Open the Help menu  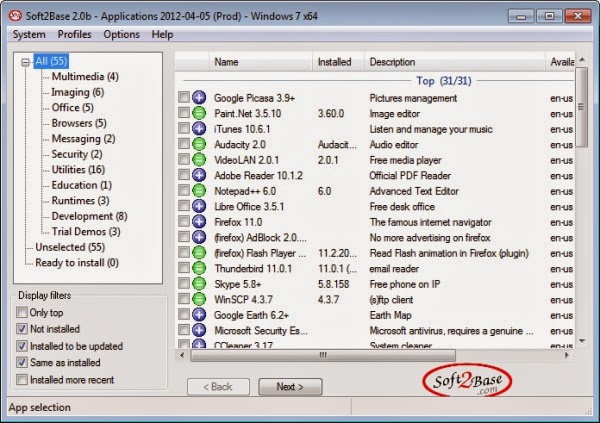click(162, 34)
